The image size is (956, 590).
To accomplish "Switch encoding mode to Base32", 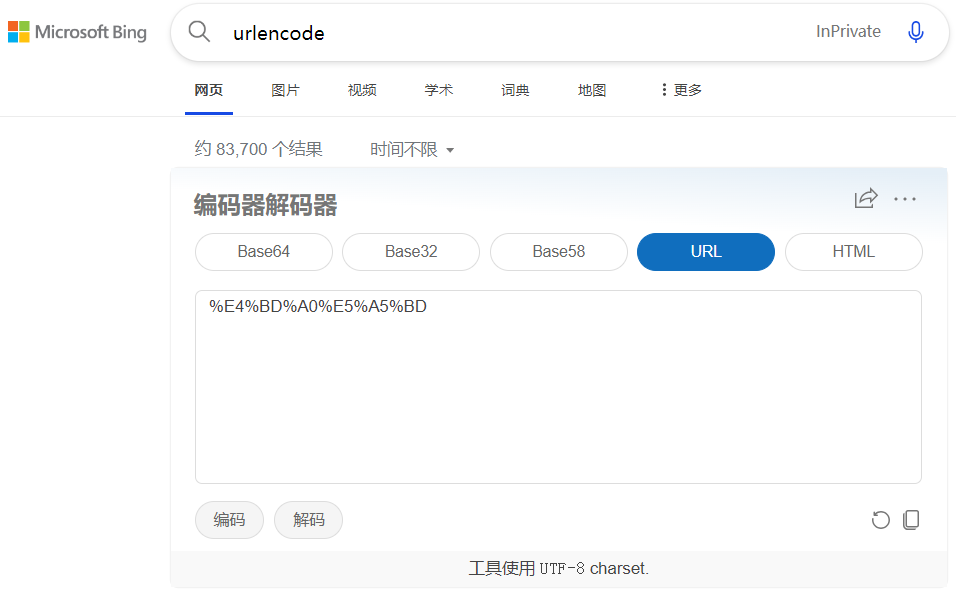I will click(x=410, y=252).
